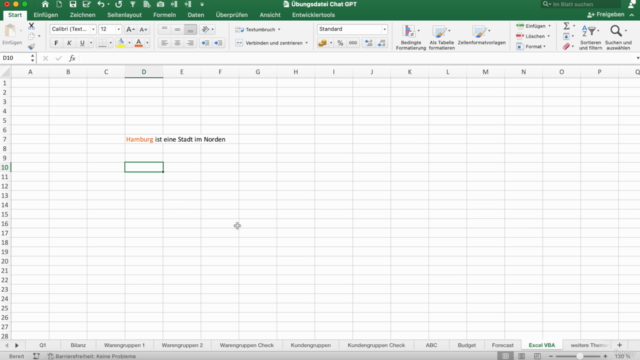The image size is (640, 360).
Task: Click the Freigeben share button
Action: pyautogui.click(x=605, y=15)
